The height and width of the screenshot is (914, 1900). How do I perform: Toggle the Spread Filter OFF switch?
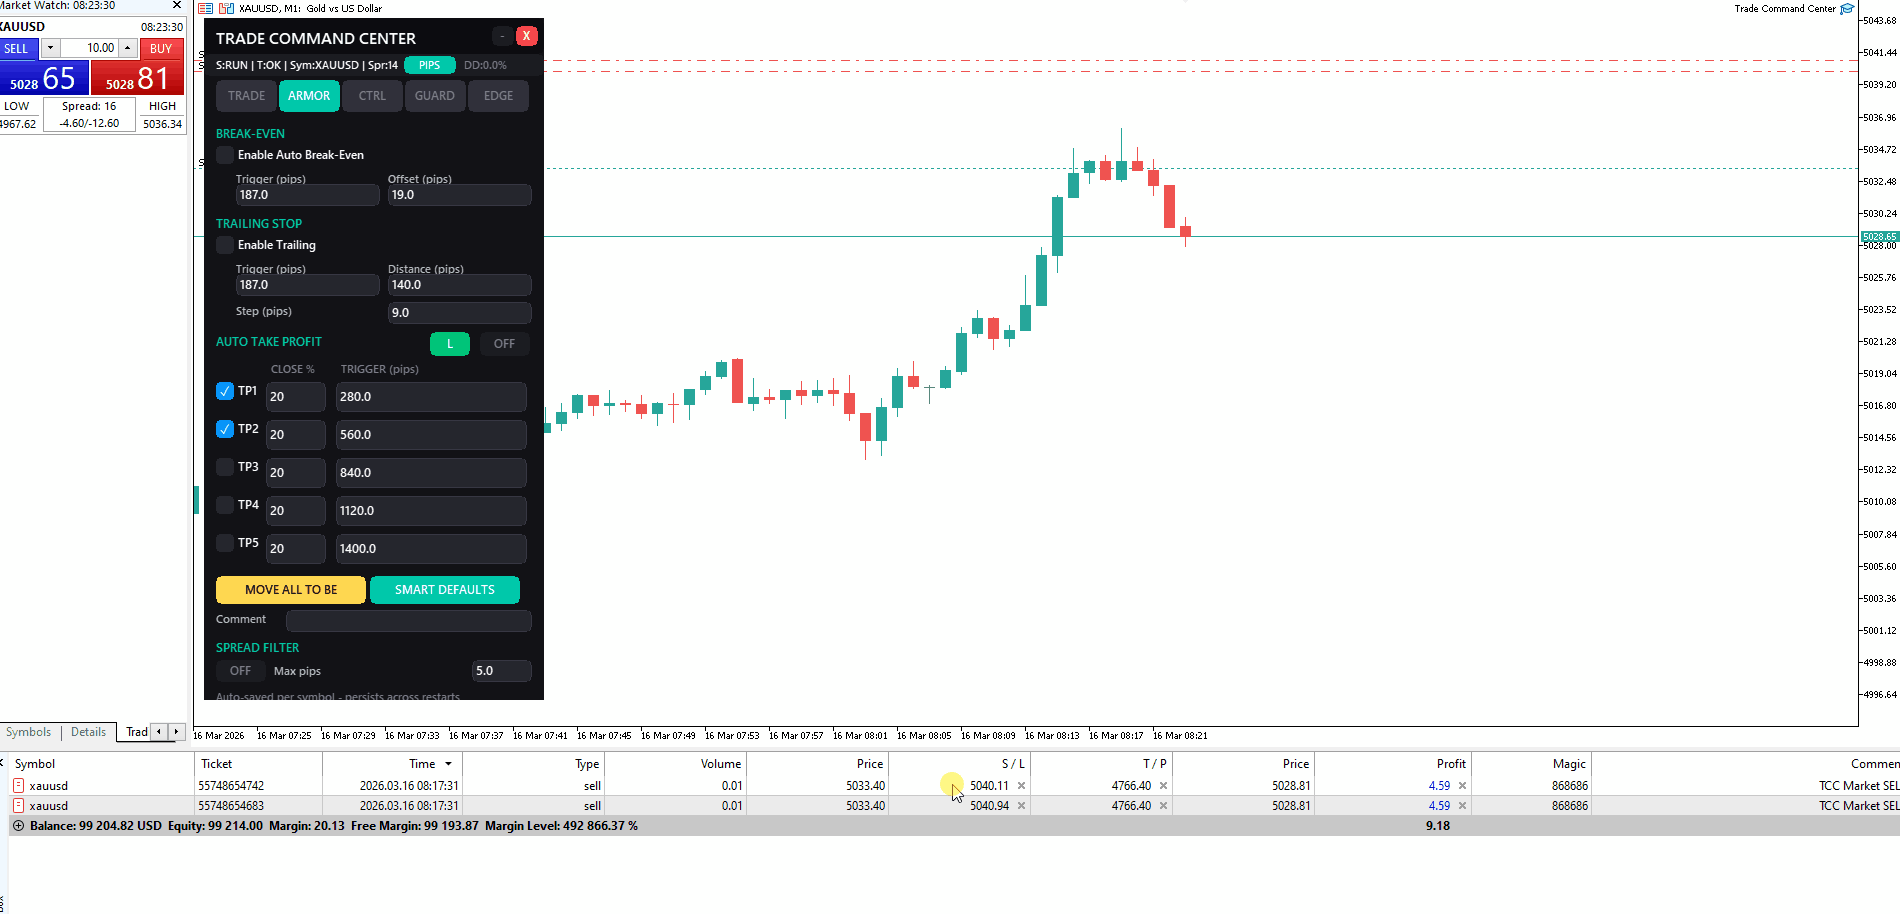tap(241, 671)
